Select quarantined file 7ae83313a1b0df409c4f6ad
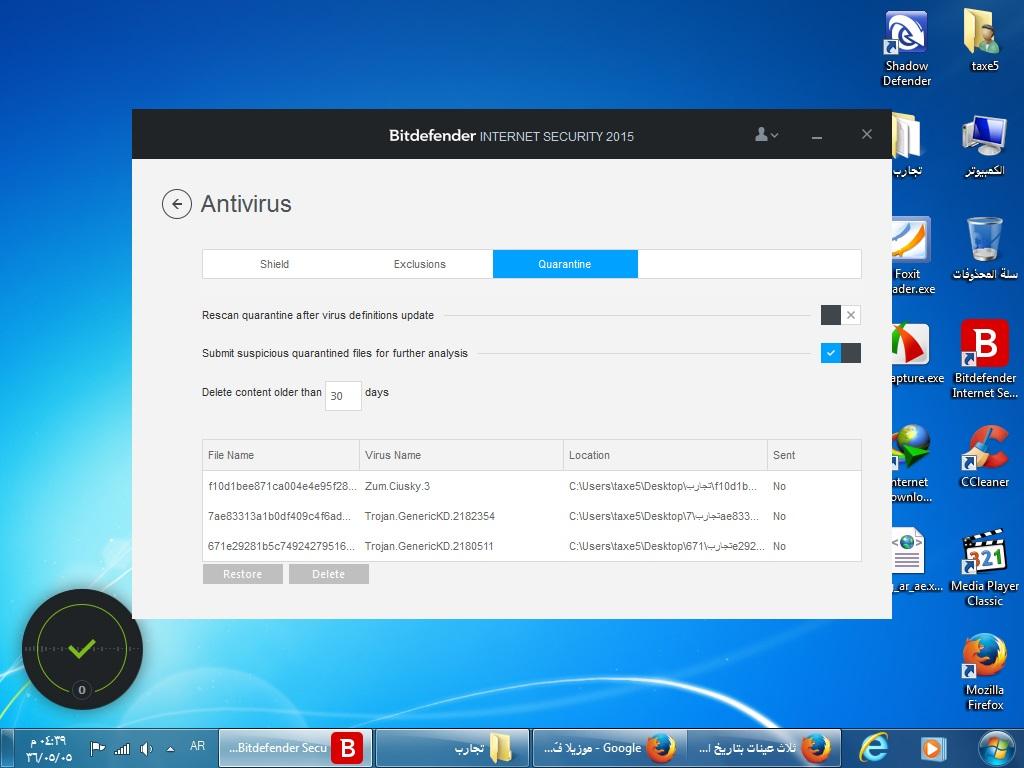Image resolution: width=1024 pixels, height=768 pixels. [280, 517]
